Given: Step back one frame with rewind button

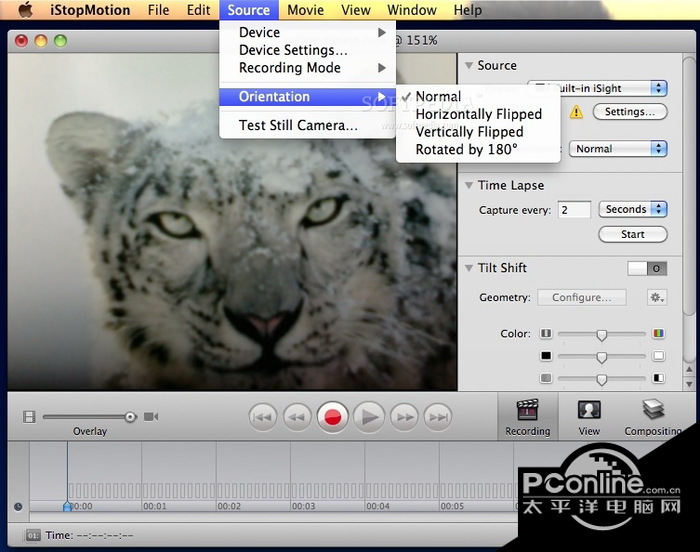Looking at the screenshot, I should point(296,417).
